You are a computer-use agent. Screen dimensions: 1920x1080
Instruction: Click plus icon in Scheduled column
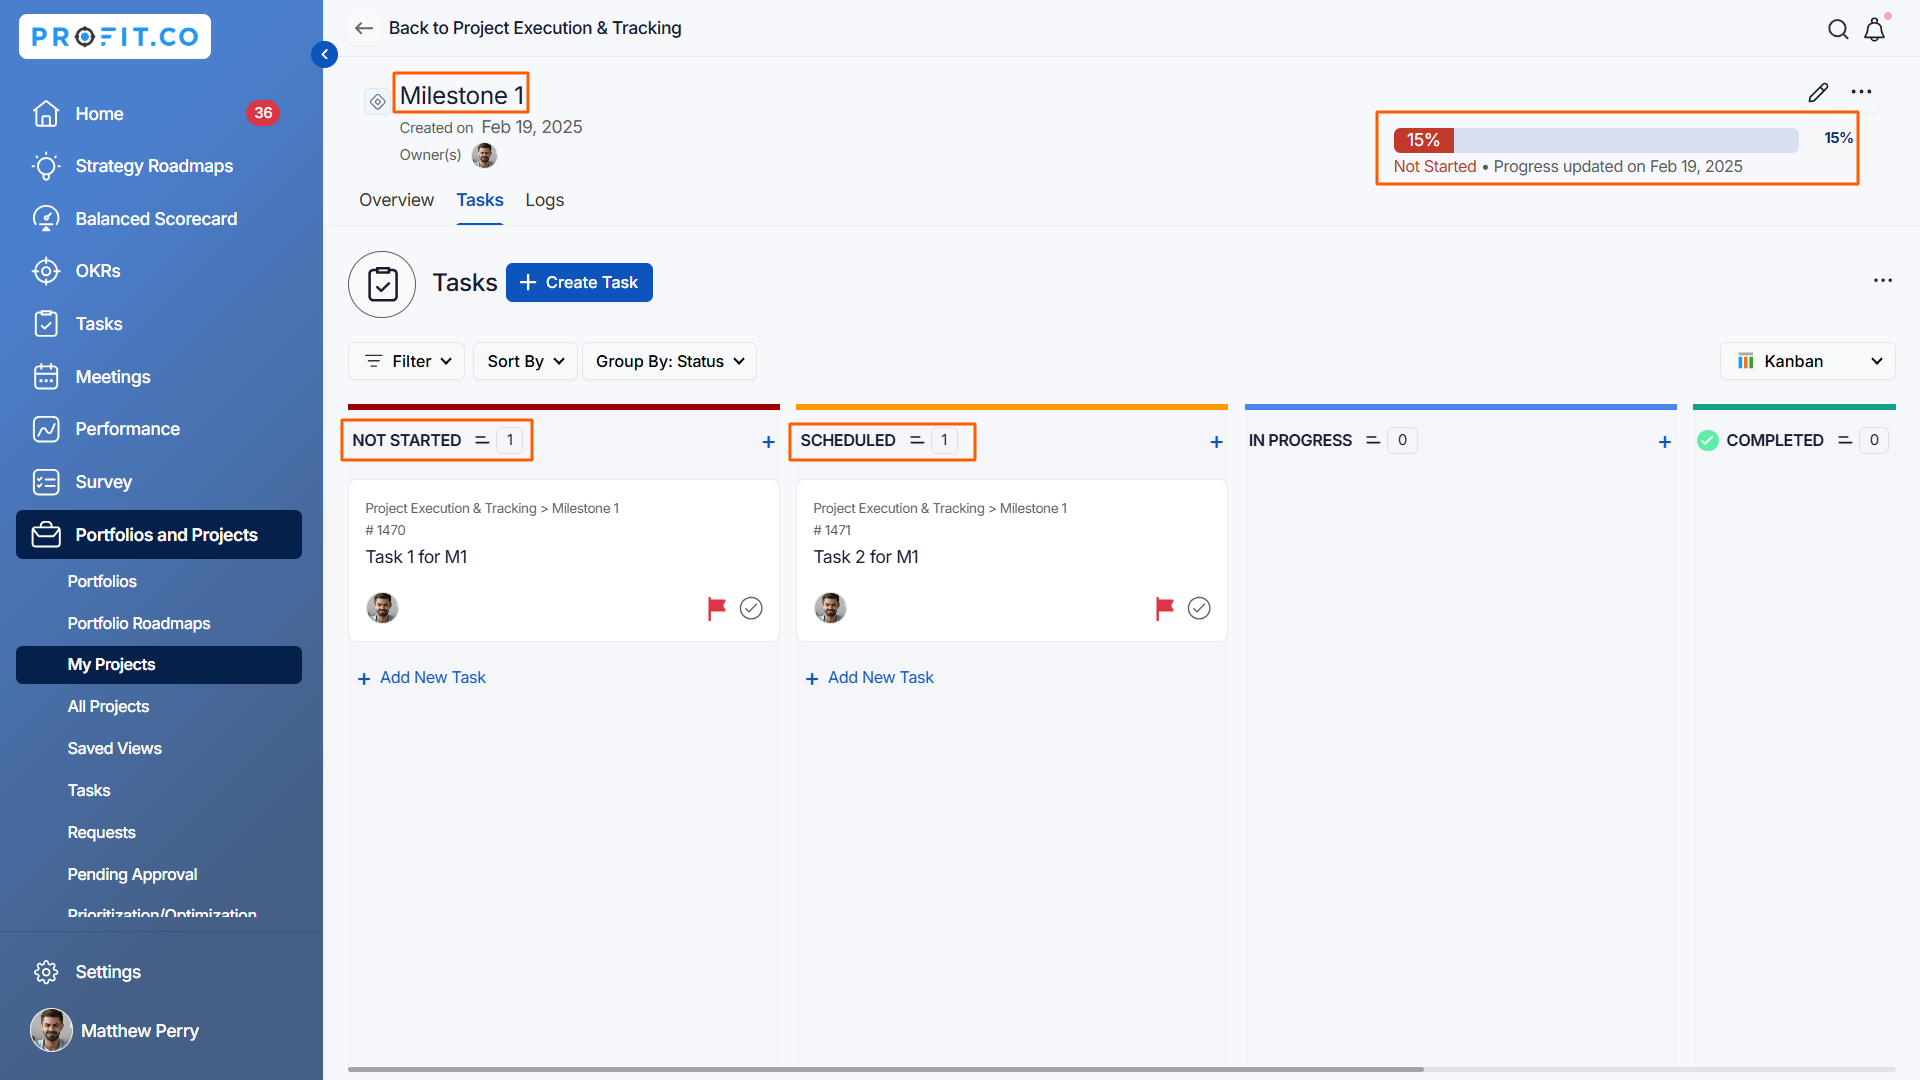(x=1216, y=441)
